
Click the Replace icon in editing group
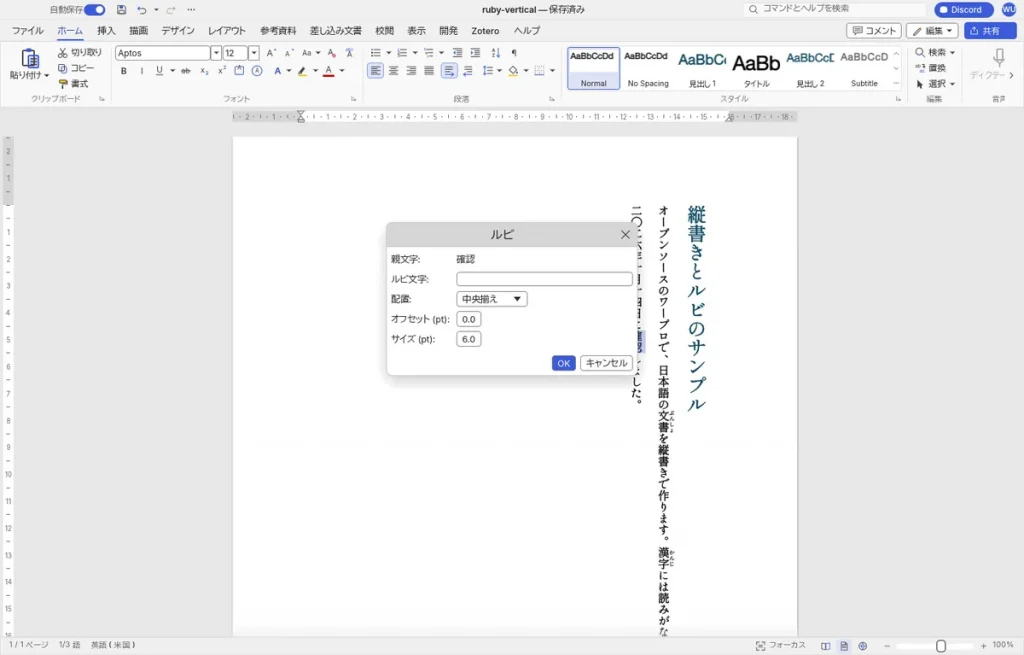tap(920, 68)
